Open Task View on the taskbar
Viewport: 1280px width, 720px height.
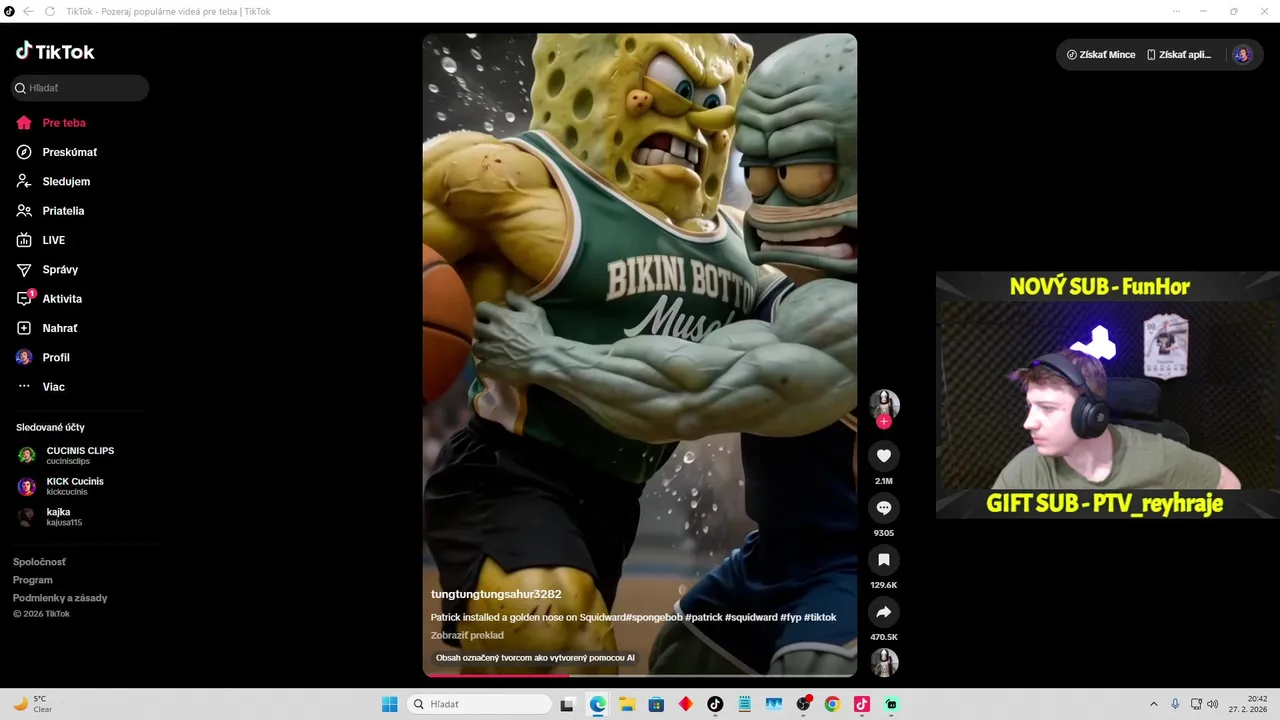[567, 704]
